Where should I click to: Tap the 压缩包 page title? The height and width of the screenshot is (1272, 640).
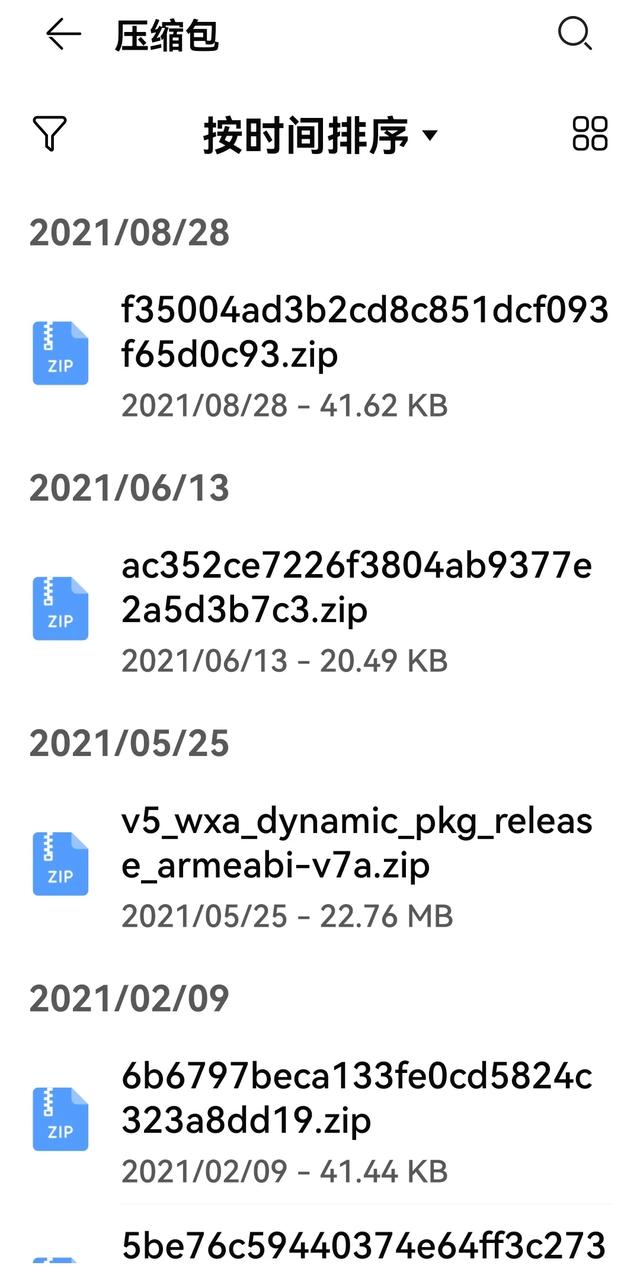coord(167,36)
